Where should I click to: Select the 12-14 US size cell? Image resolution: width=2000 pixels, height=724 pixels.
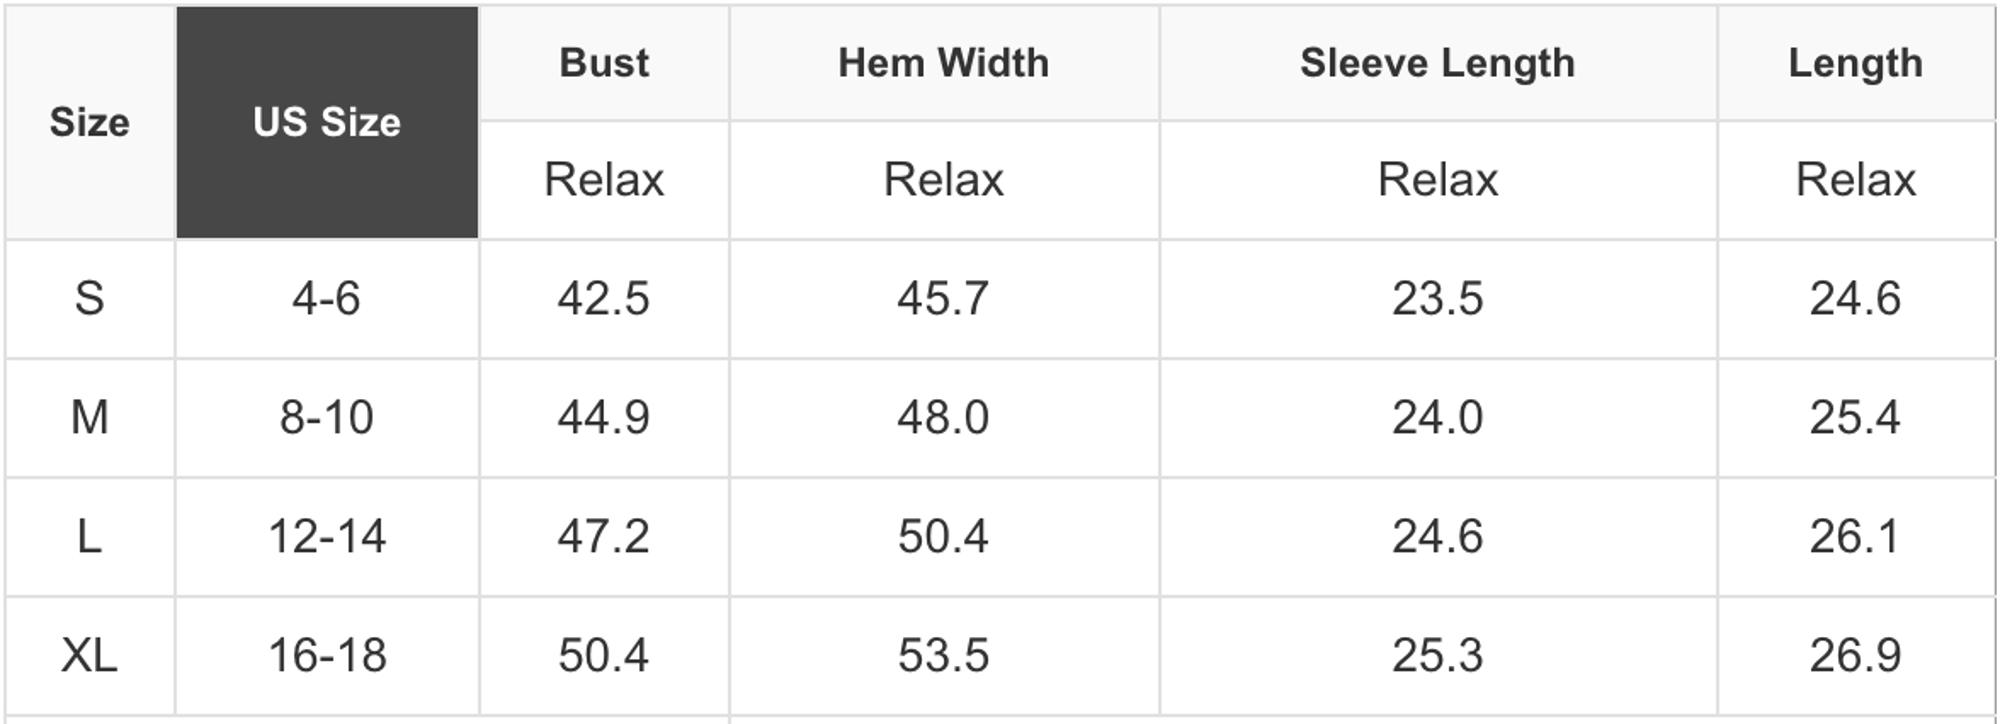(327, 536)
